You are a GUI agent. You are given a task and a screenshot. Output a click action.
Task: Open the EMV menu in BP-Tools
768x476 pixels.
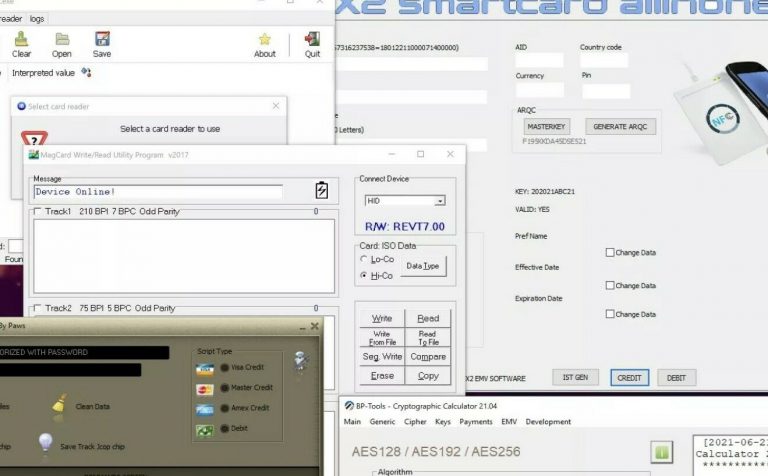click(x=509, y=422)
